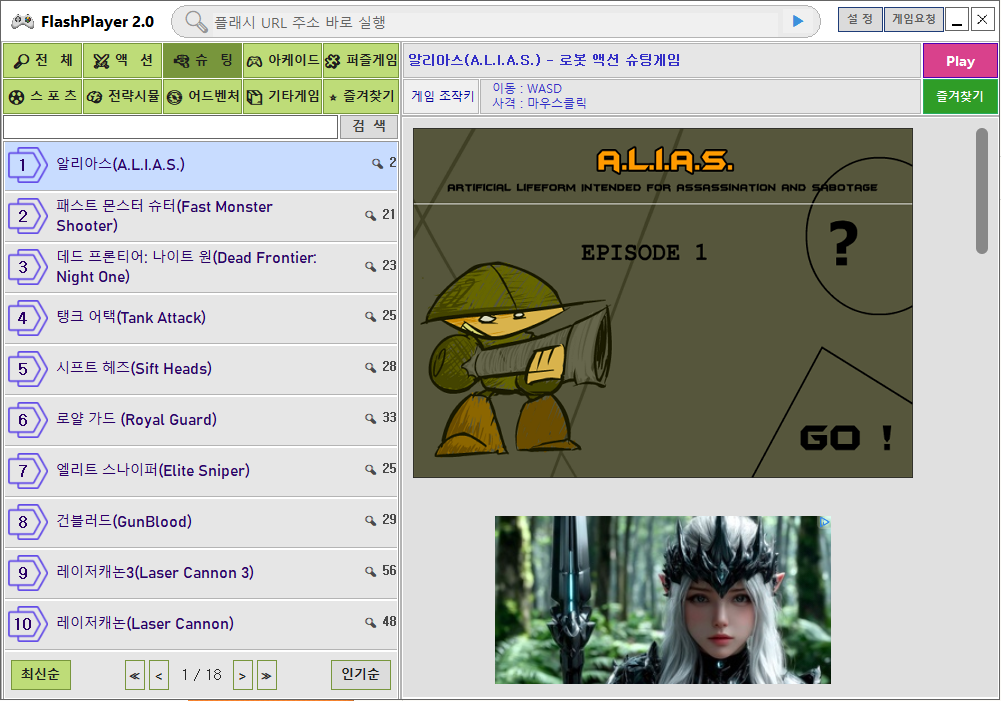Select the 스포츠 category tab
This screenshot has width=1001, height=701.
tap(43, 96)
